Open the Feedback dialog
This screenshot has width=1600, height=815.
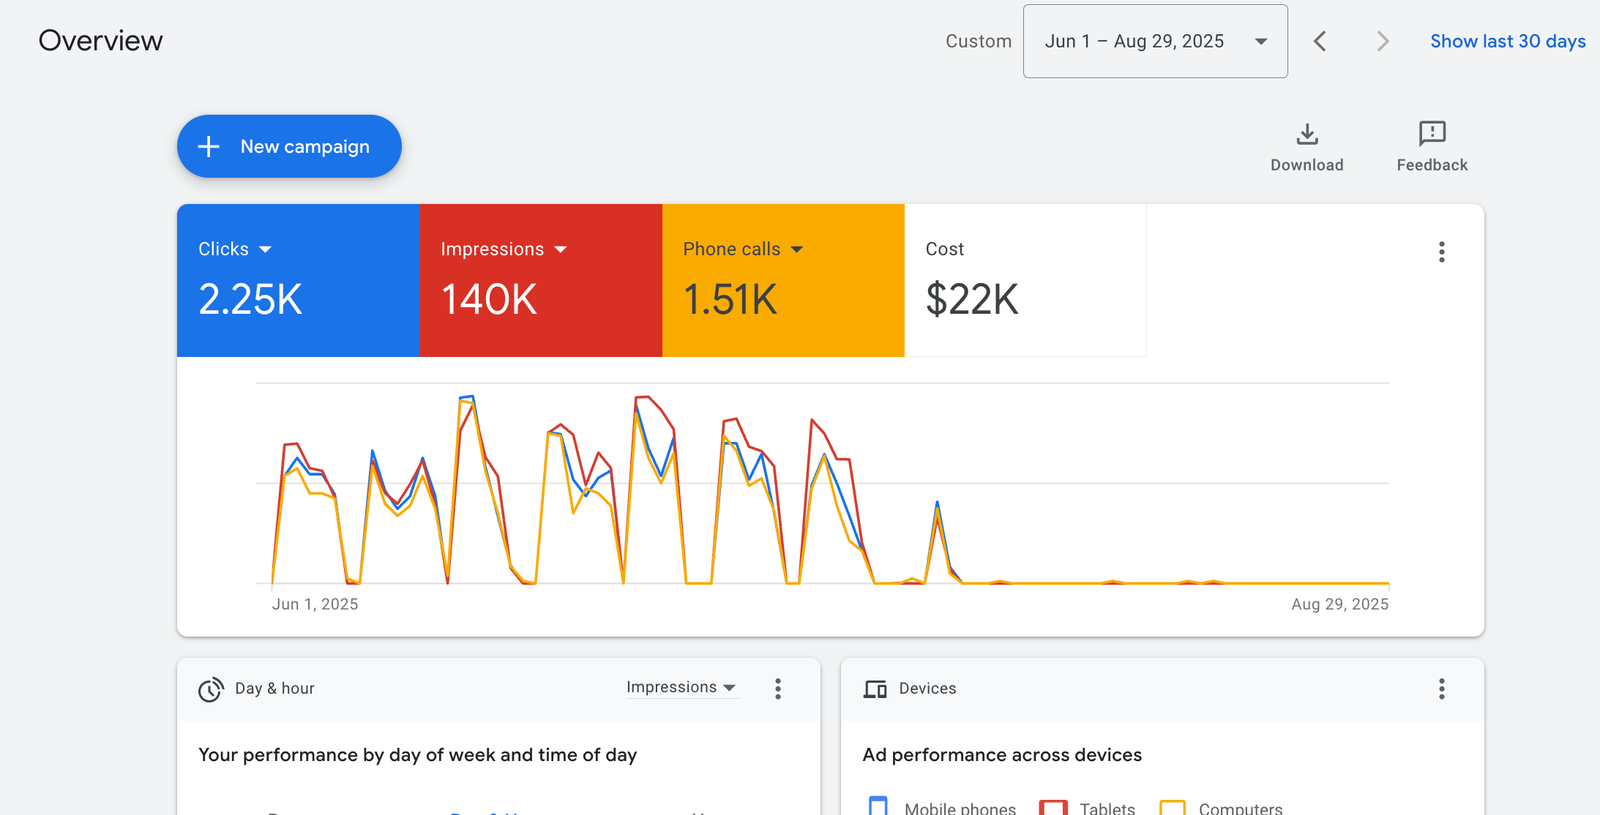[x=1431, y=147]
